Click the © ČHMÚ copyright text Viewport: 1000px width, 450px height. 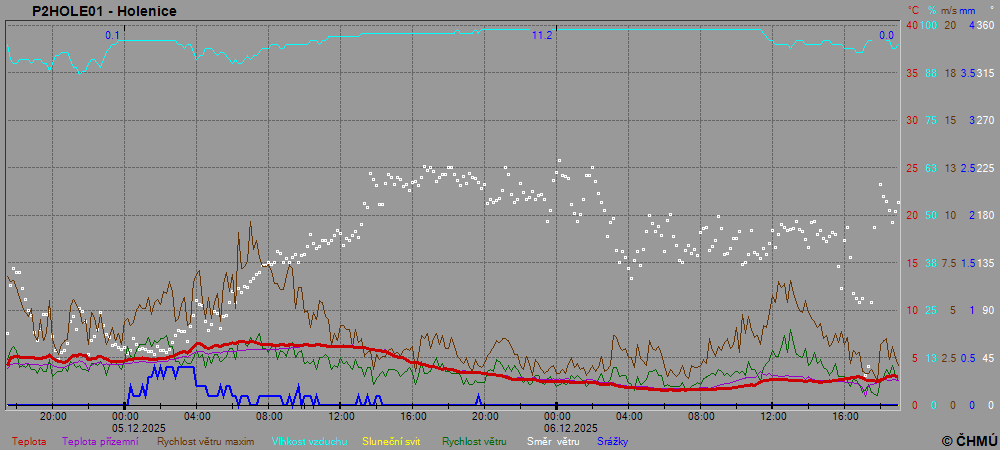pos(969,440)
